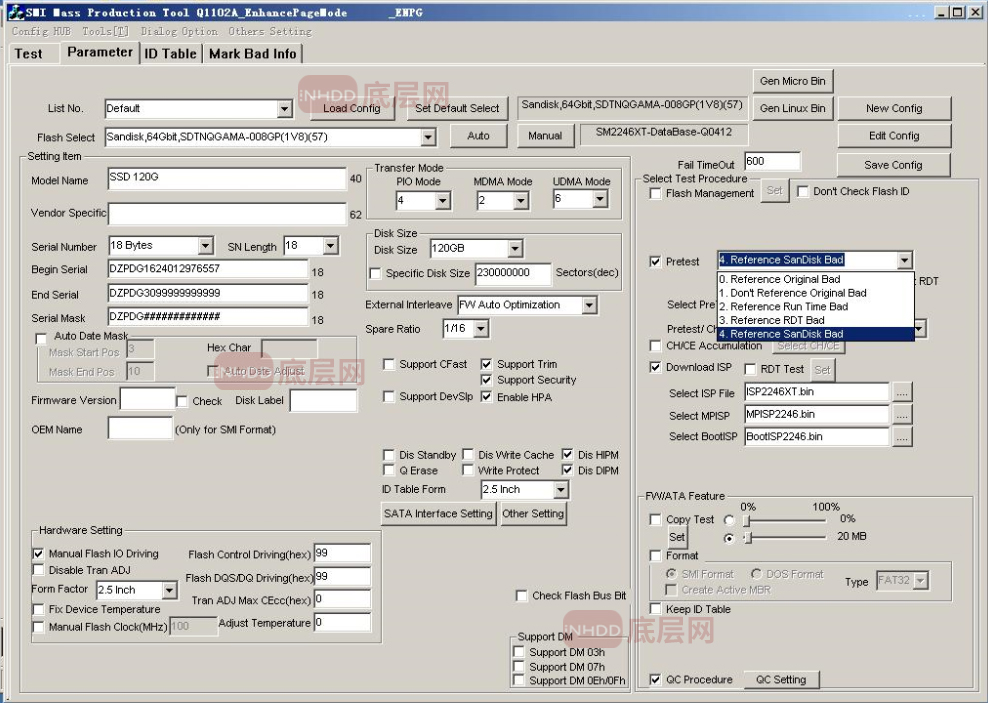988x703 pixels.
Task: Toggle QC Procedure checkbox
Action: coord(655,680)
